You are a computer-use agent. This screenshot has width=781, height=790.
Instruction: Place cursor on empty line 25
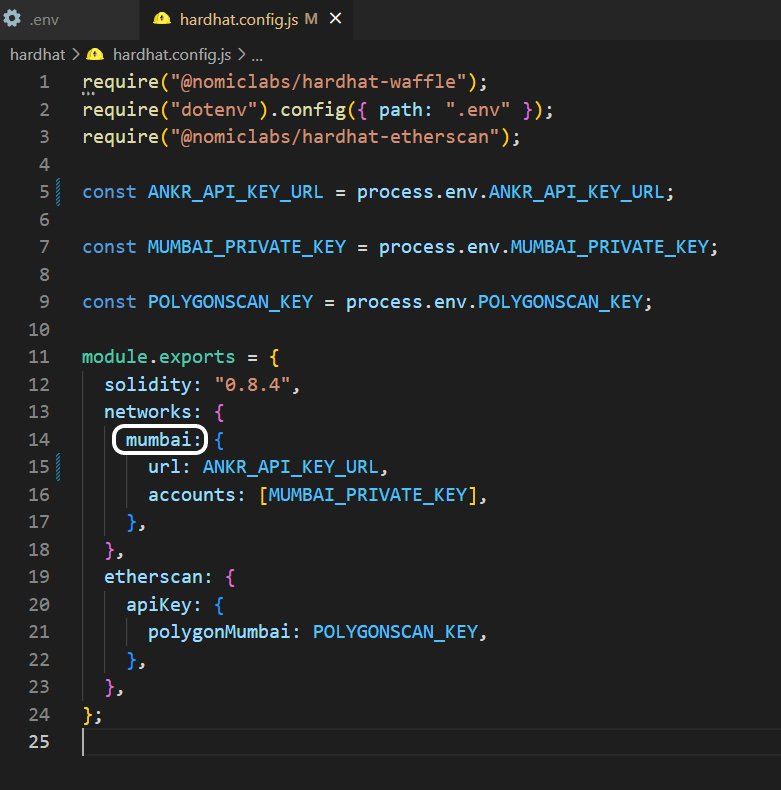point(431,742)
